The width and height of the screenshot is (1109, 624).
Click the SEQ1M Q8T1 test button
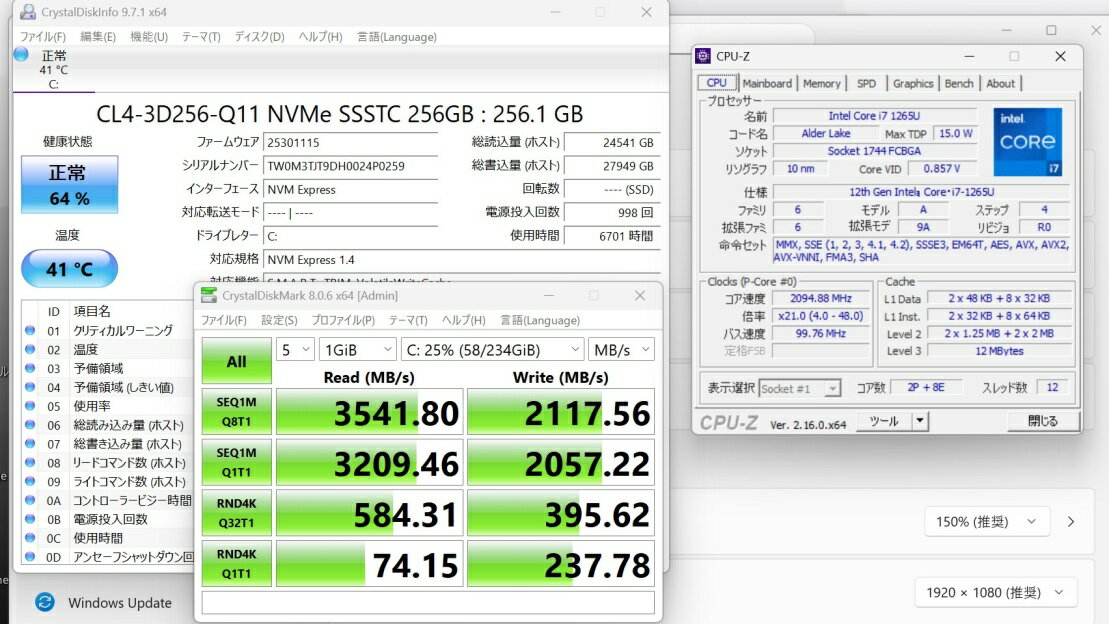point(236,412)
